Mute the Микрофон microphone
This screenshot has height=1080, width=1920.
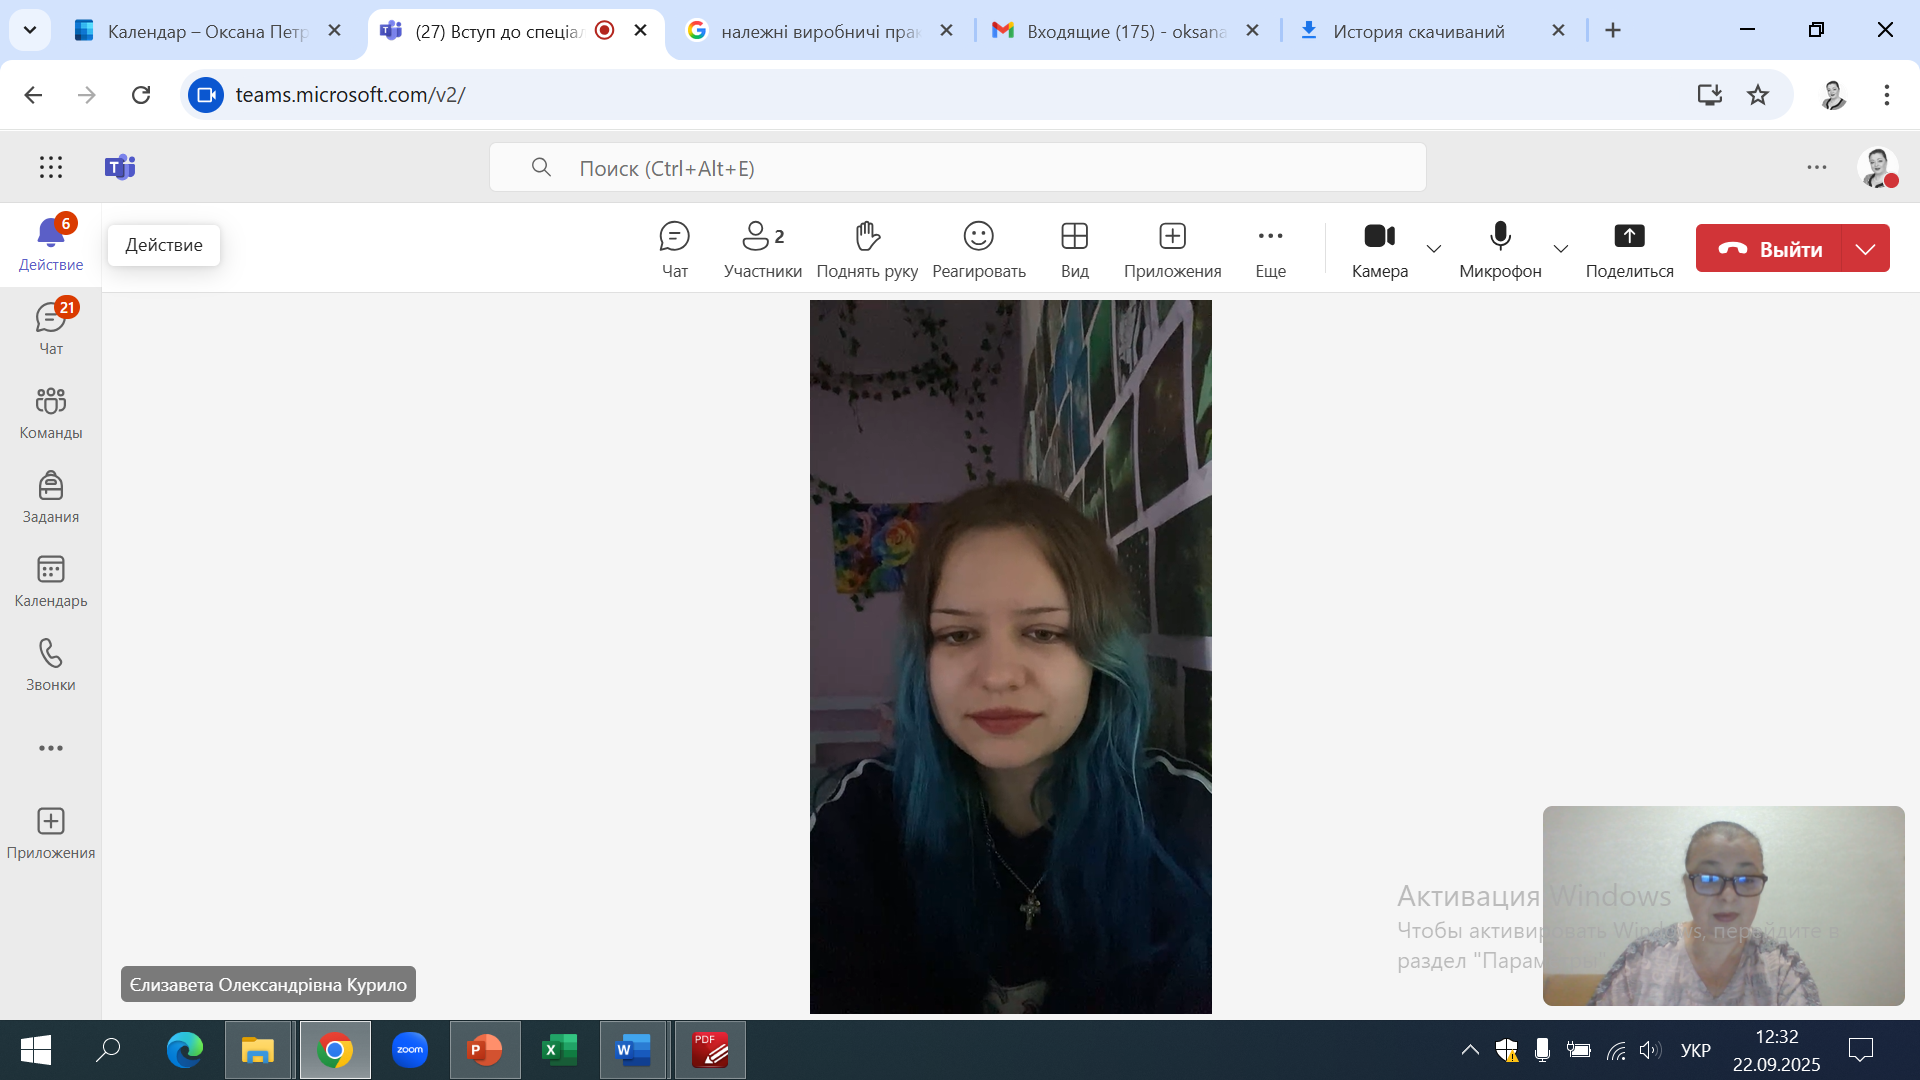tap(1499, 248)
